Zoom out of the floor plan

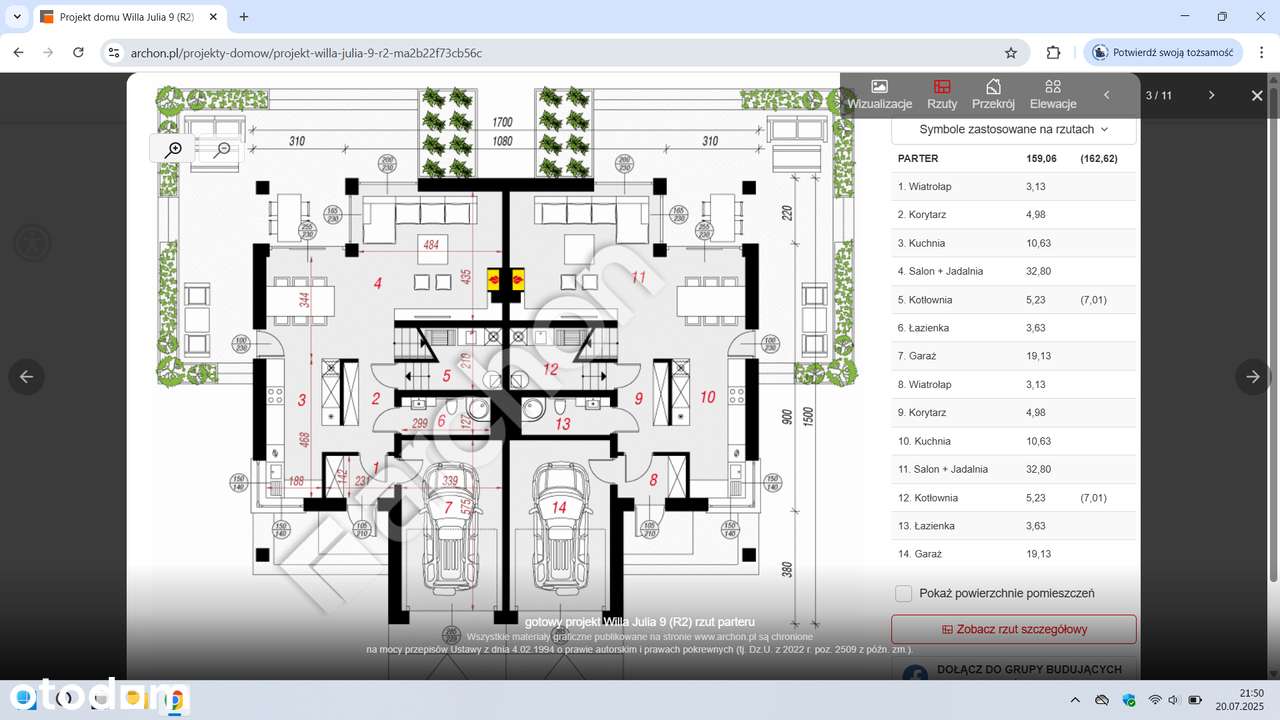tap(222, 149)
